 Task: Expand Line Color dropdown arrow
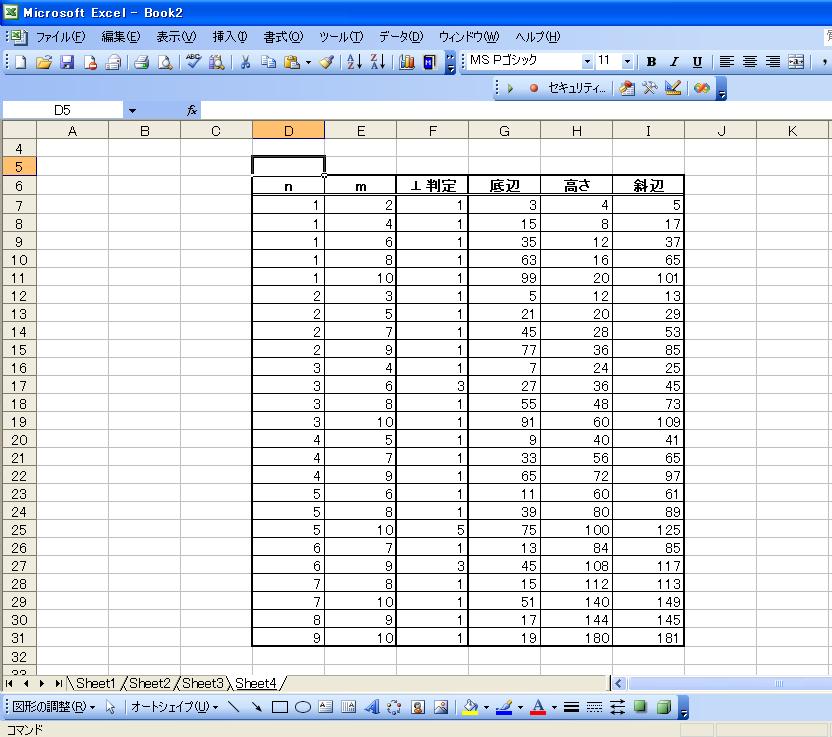click(520, 707)
